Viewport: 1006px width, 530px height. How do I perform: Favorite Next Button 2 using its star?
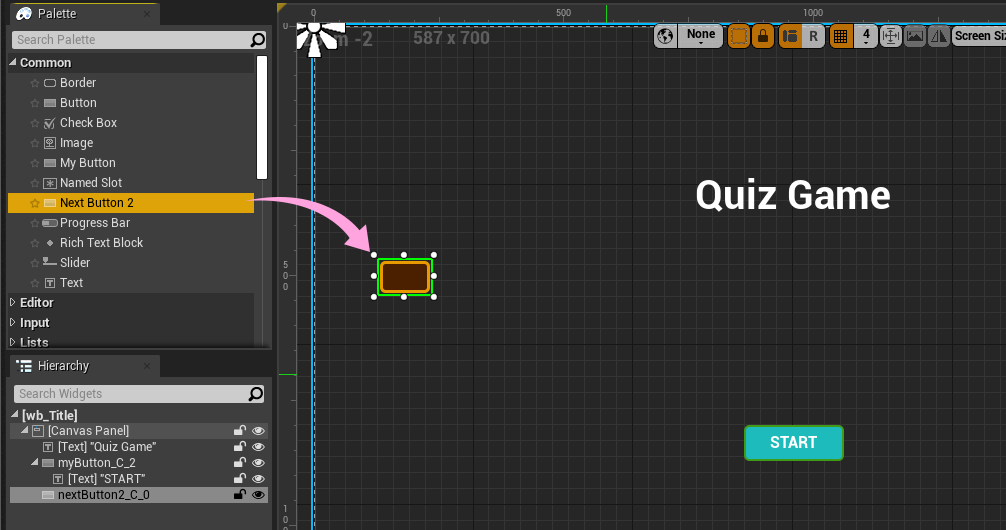[35, 203]
